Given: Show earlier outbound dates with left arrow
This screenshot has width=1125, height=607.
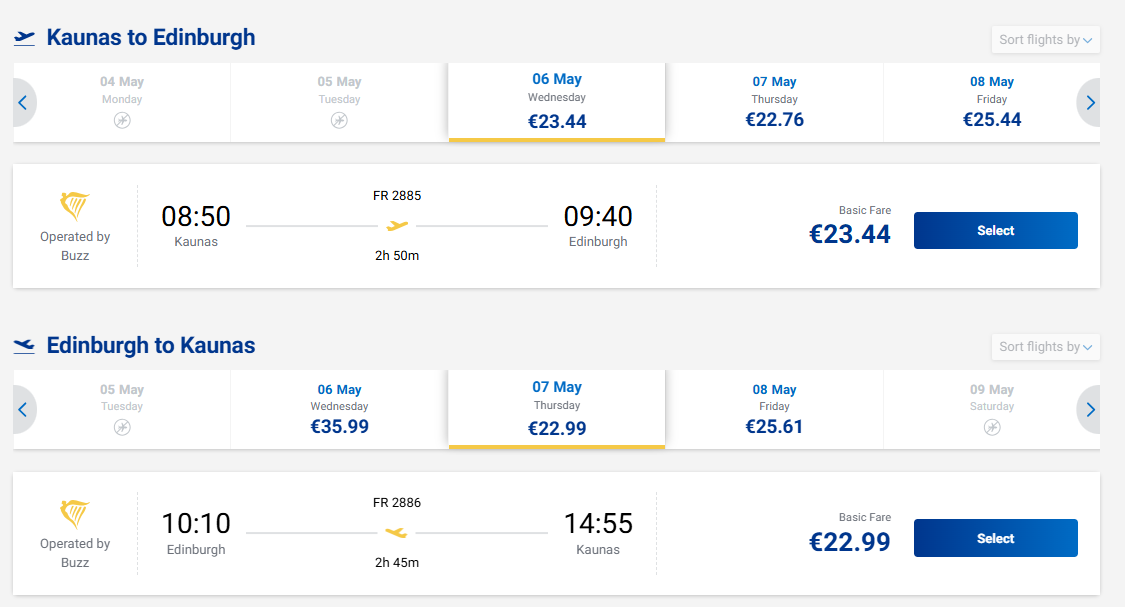Looking at the screenshot, I should 23,102.
